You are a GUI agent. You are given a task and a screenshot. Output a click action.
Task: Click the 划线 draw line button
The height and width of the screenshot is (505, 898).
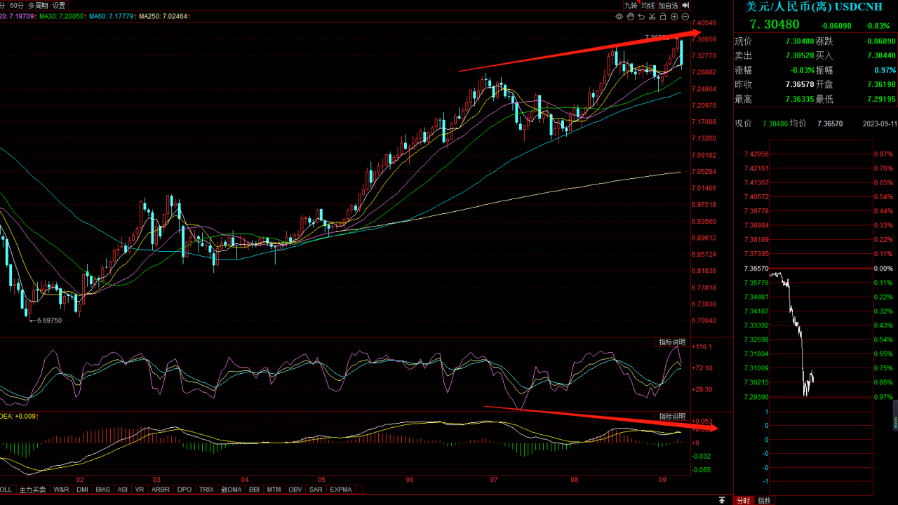pyautogui.click(x=648, y=5)
